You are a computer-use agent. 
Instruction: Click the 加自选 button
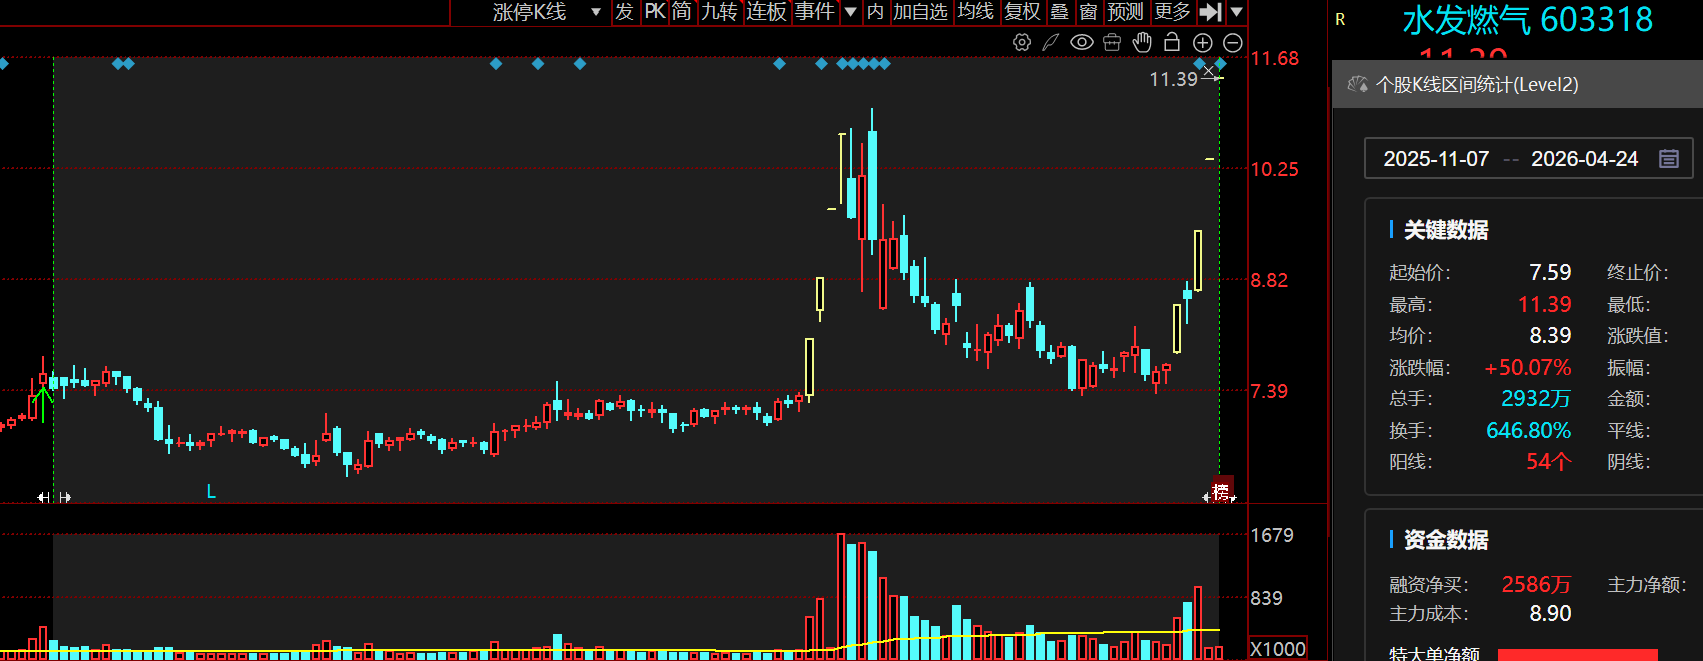920,12
